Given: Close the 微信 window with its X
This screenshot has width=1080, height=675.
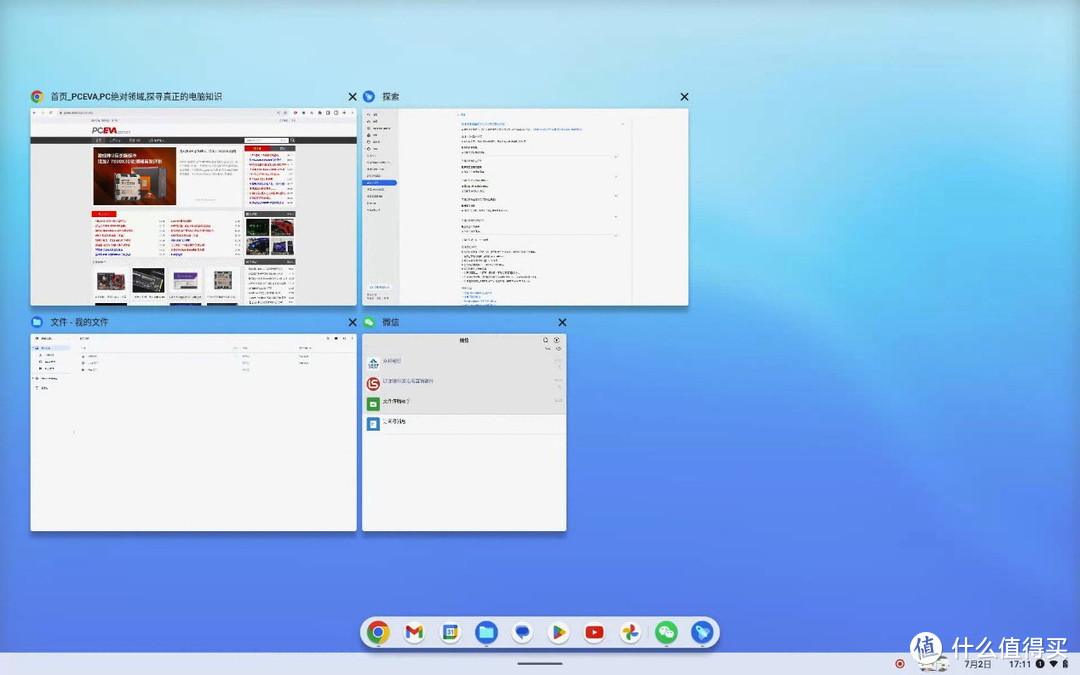Looking at the screenshot, I should [562, 322].
